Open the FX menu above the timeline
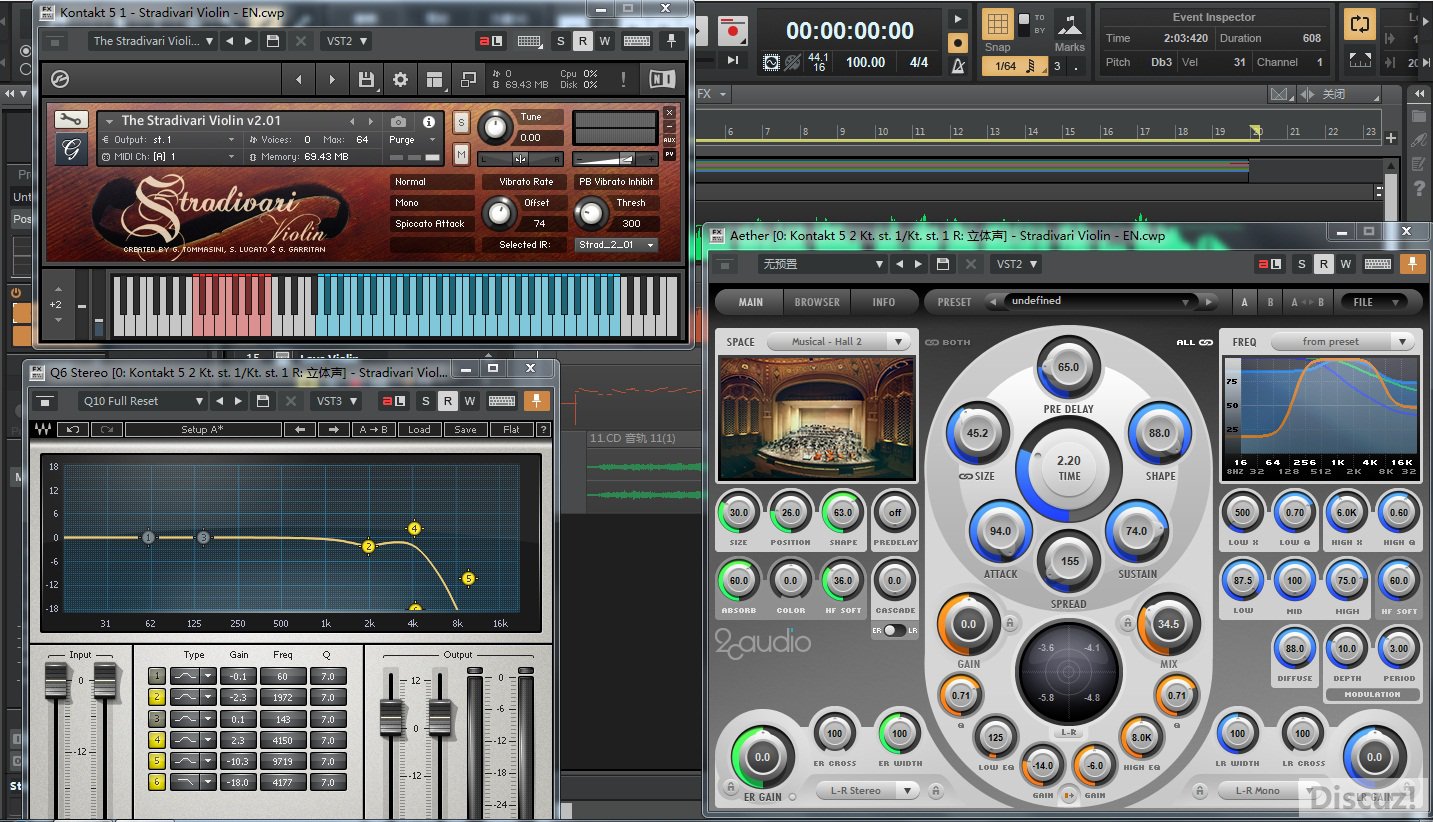Image resolution: width=1433 pixels, height=822 pixels. point(712,94)
